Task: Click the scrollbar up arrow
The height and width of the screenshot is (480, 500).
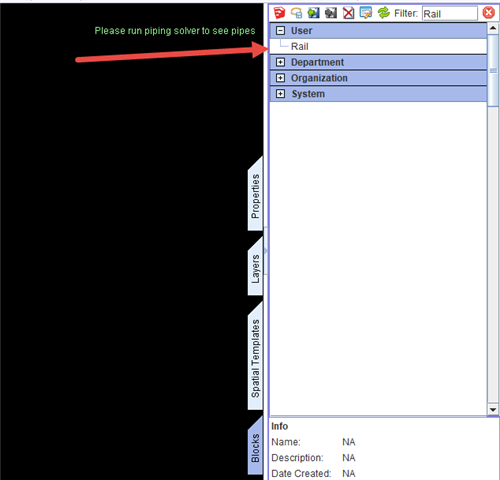Action: point(493,28)
